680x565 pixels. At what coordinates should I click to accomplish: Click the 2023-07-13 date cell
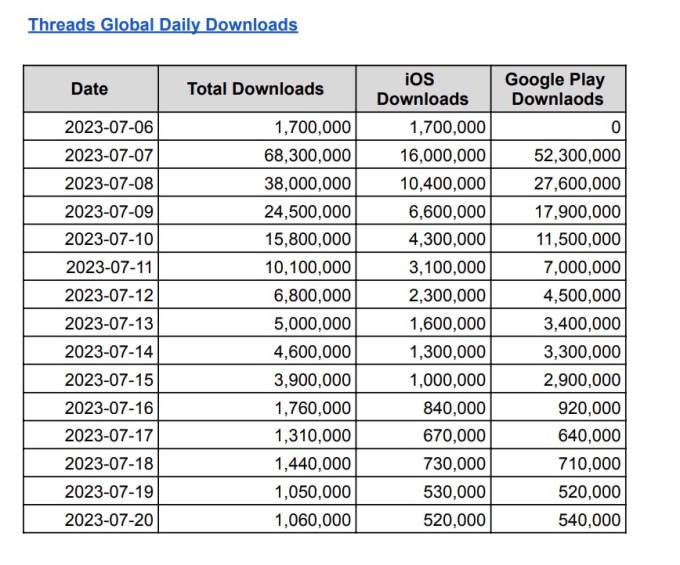tap(109, 323)
